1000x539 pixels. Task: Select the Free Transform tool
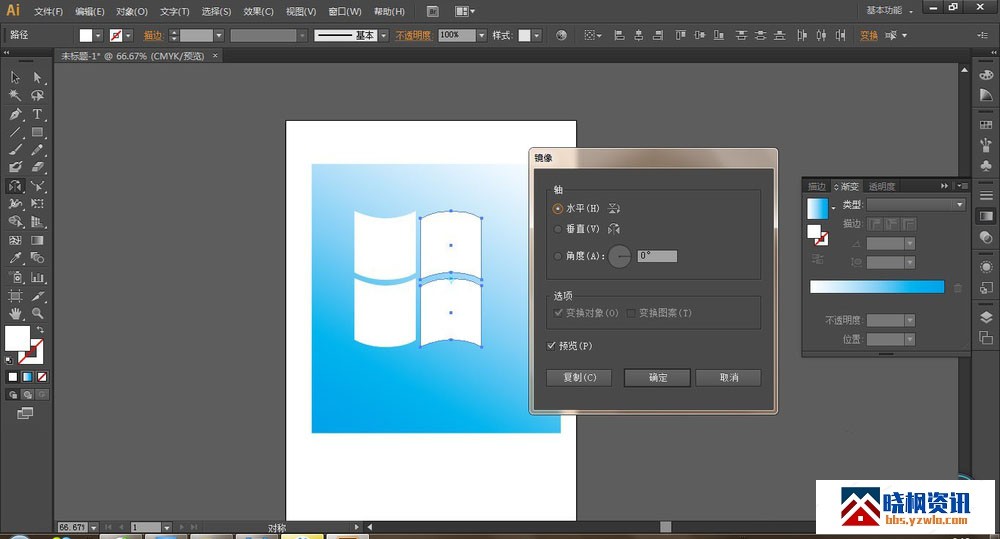coord(37,204)
